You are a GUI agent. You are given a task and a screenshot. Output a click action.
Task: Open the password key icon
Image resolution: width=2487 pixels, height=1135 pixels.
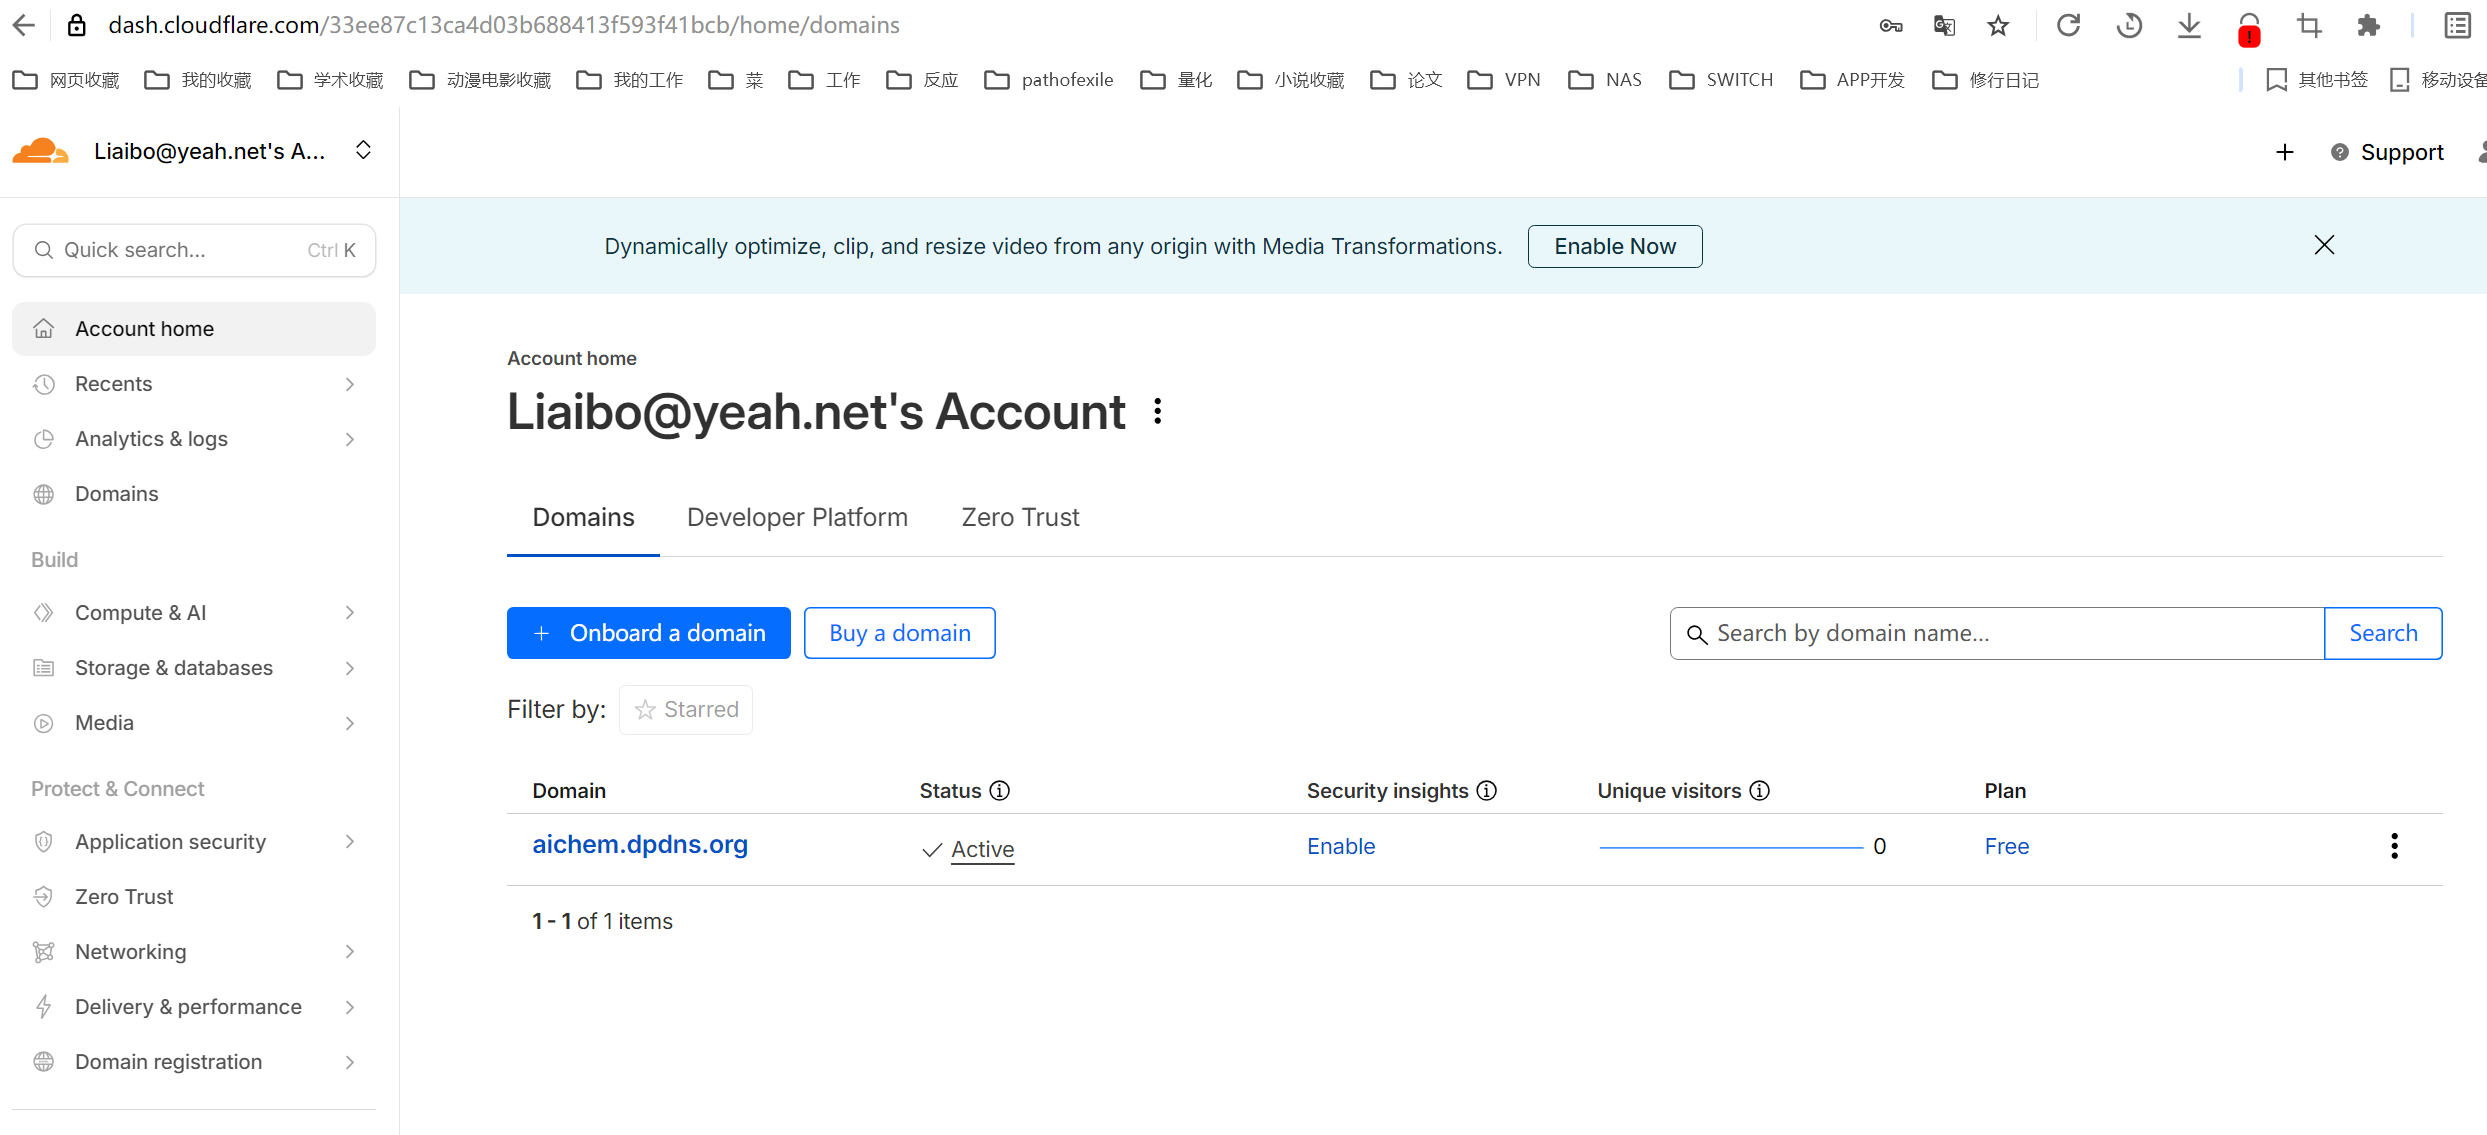click(x=1890, y=26)
